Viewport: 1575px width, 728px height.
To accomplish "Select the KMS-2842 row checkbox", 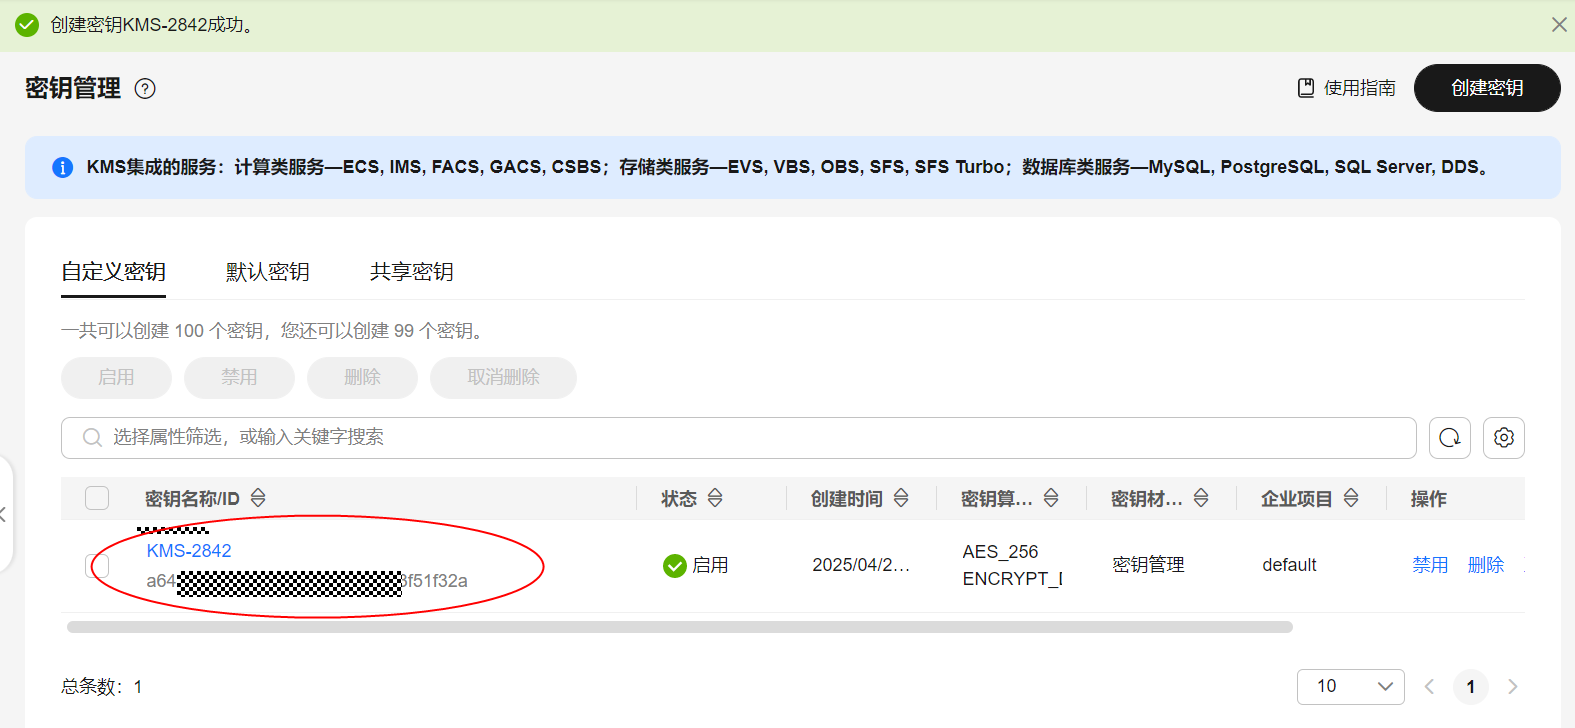I will pos(97,565).
